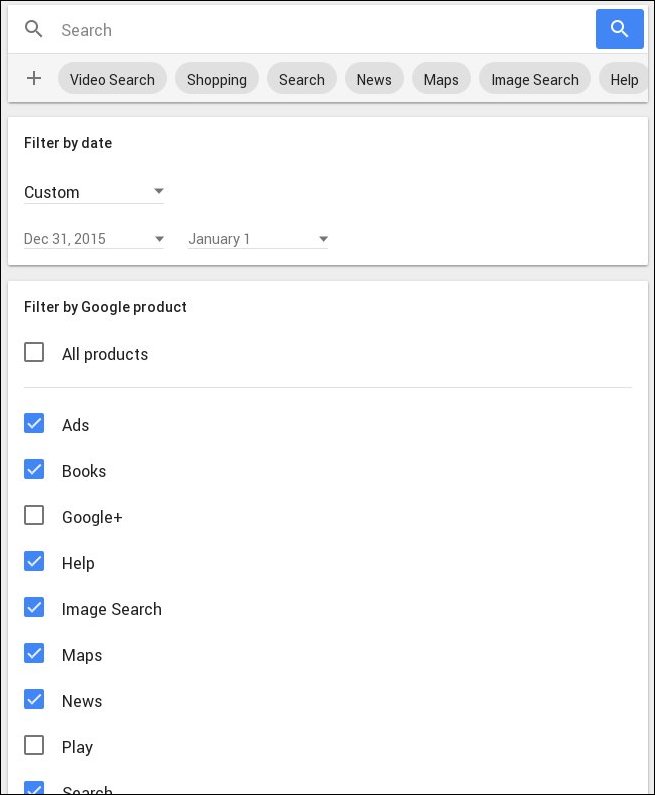The width and height of the screenshot is (655, 795).
Task: Select the Image Search chip
Action: click(x=535, y=80)
